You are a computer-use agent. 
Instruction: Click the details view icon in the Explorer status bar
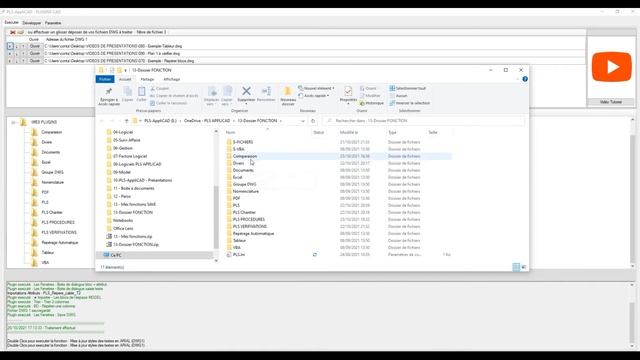click(x=516, y=267)
